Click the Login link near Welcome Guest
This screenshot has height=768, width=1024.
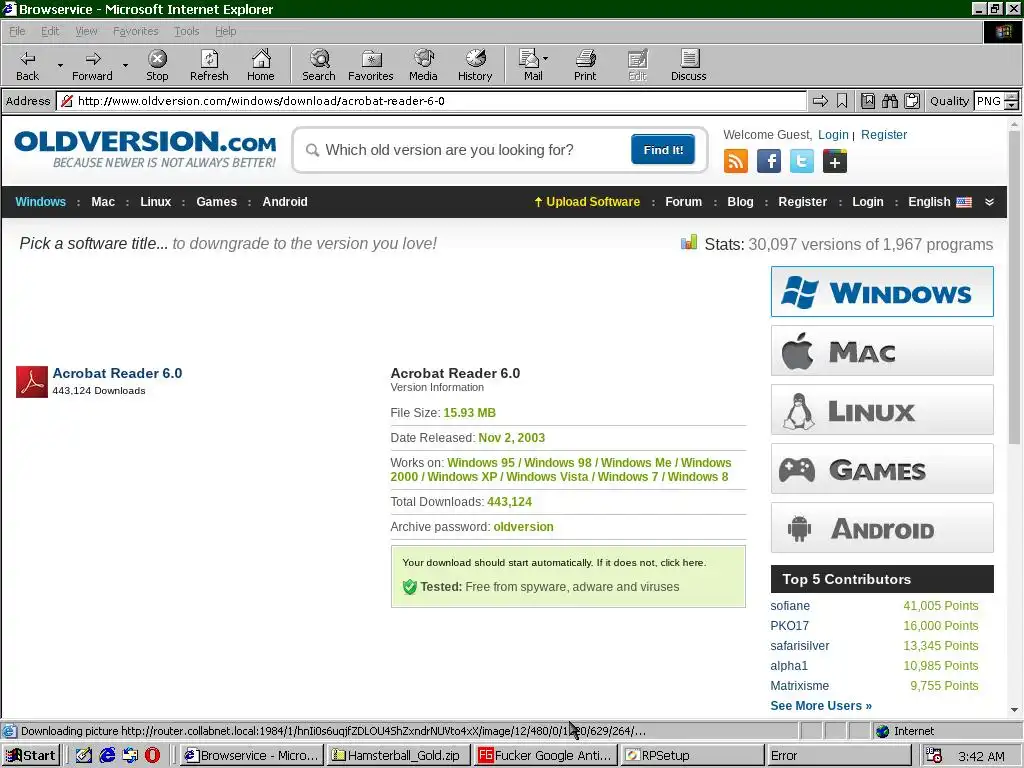[833, 135]
